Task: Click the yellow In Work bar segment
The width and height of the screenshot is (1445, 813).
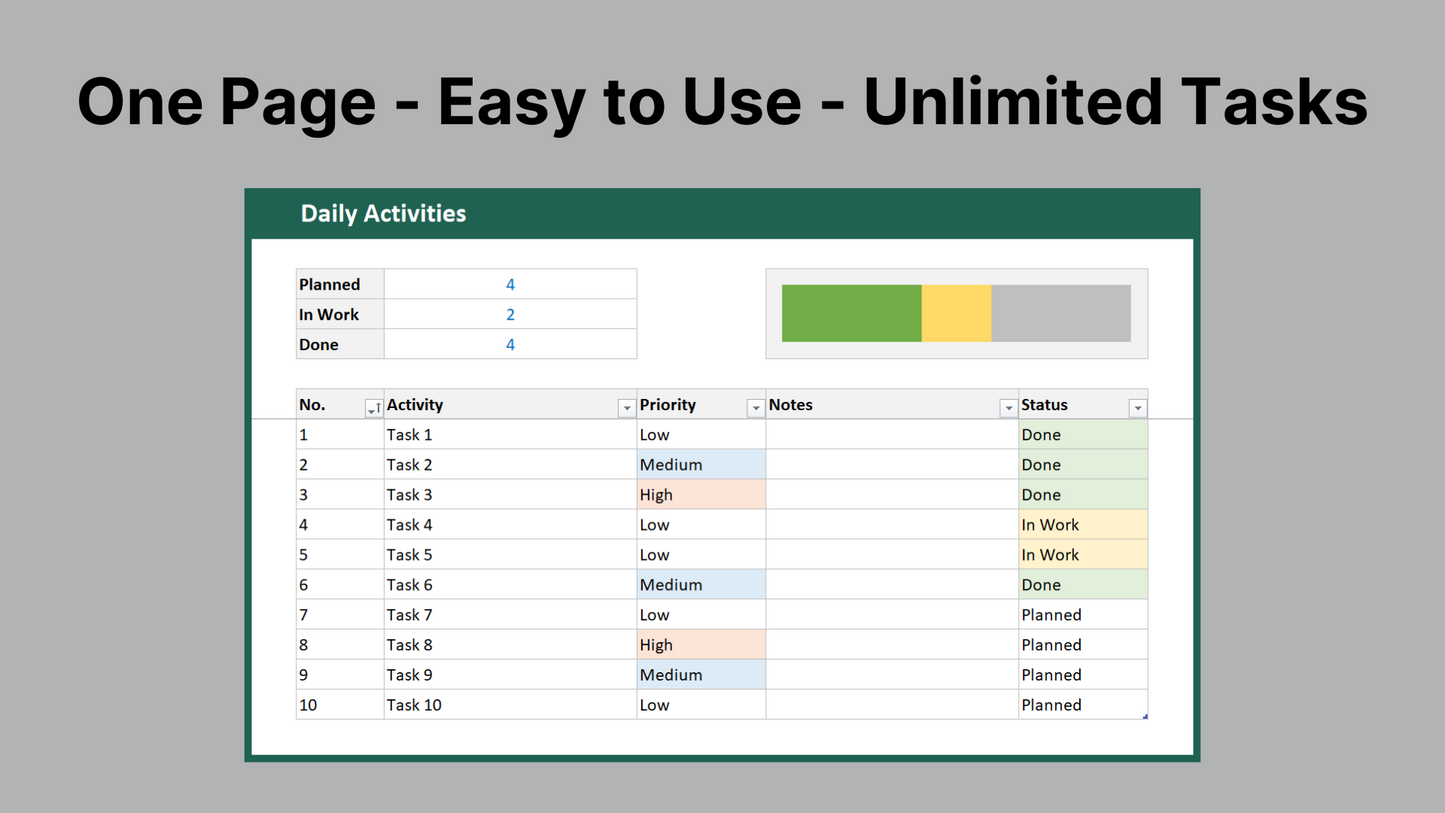Action: coord(956,313)
